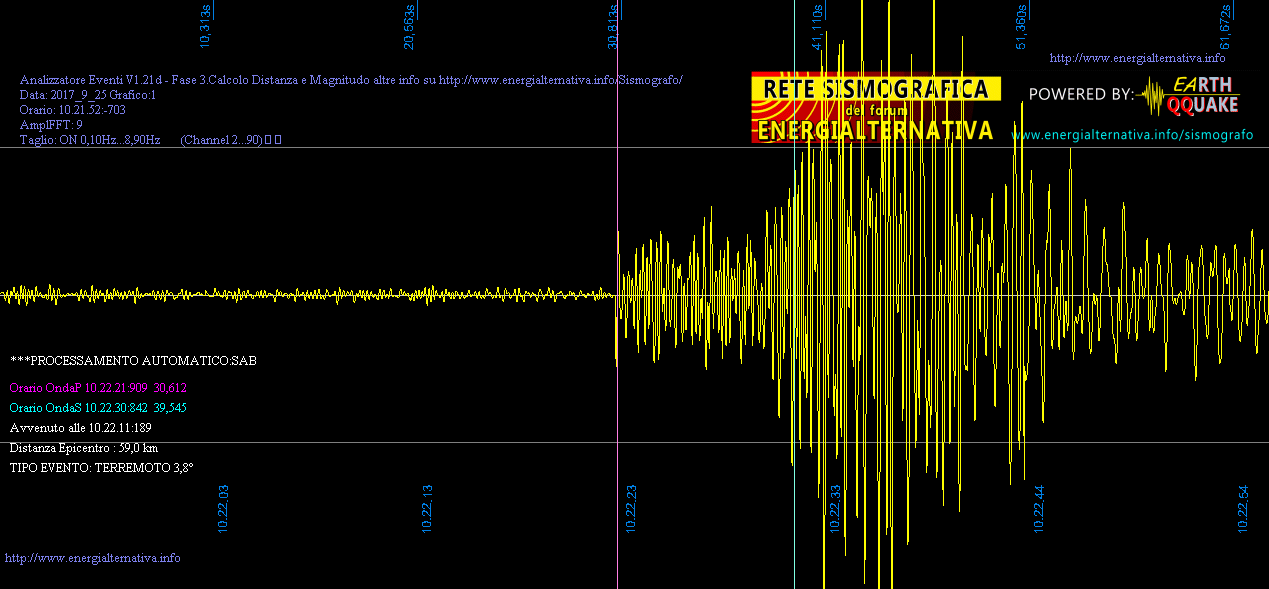This screenshot has width=1269, height=589.
Task: Open the www.energialternativa.info/sismografo link
Action: 1132,134
